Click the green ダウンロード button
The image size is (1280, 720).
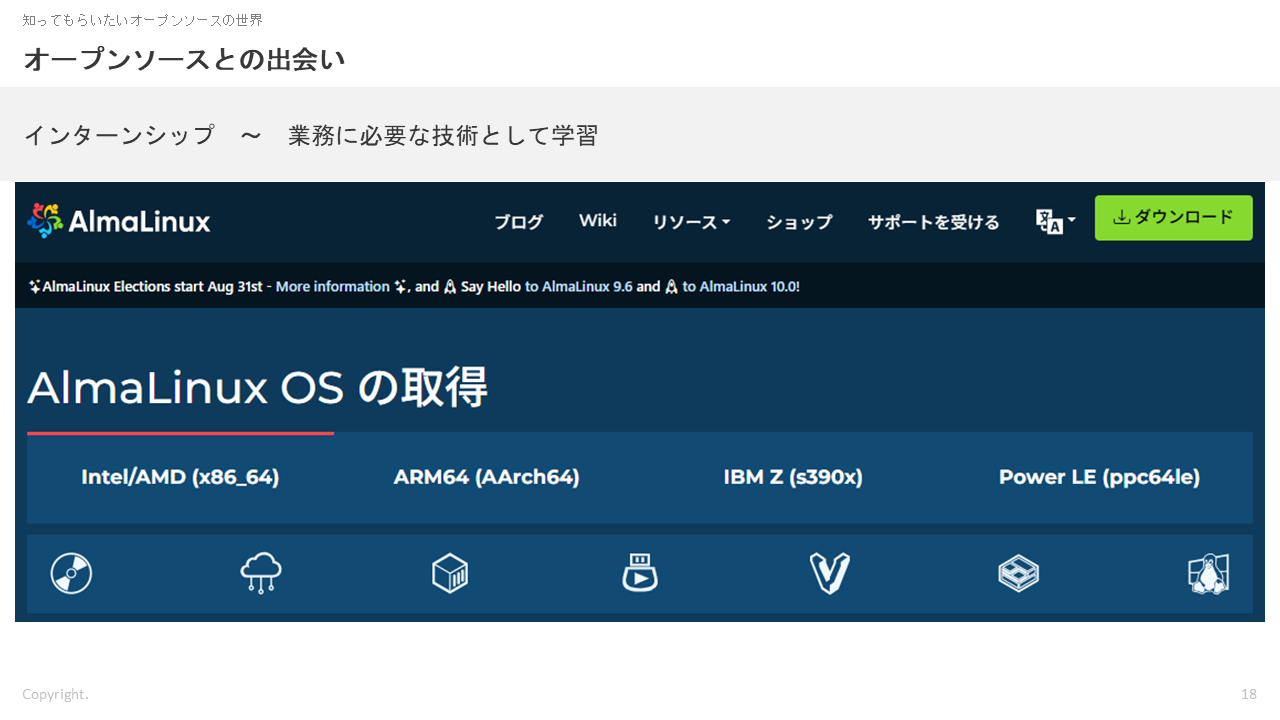1173,218
